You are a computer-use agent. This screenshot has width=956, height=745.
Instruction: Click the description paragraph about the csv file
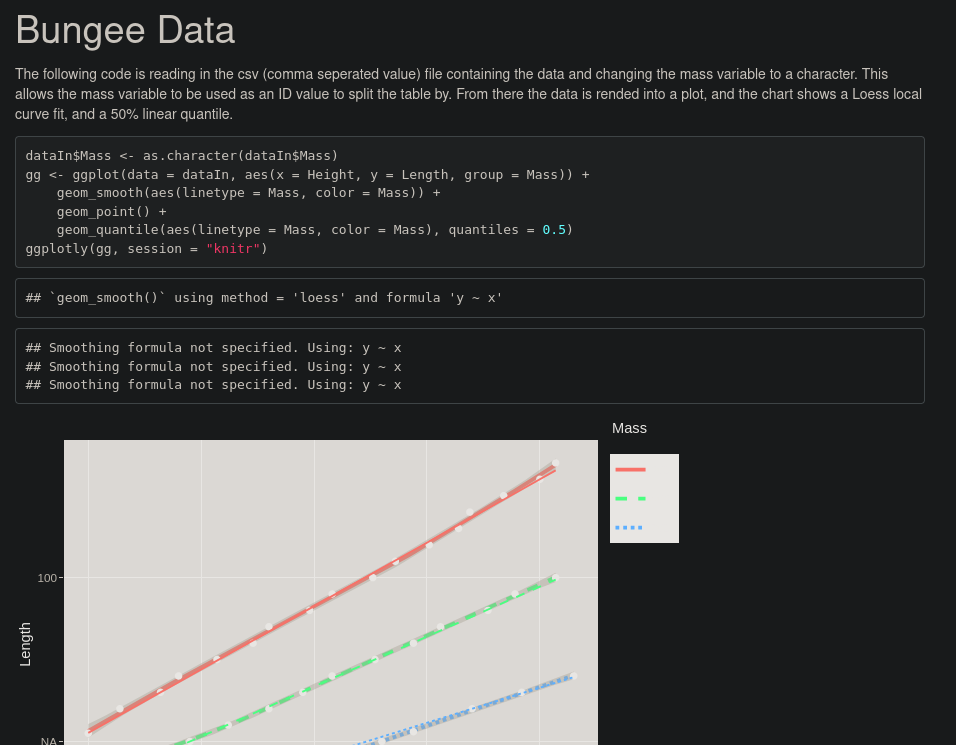point(468,94)
